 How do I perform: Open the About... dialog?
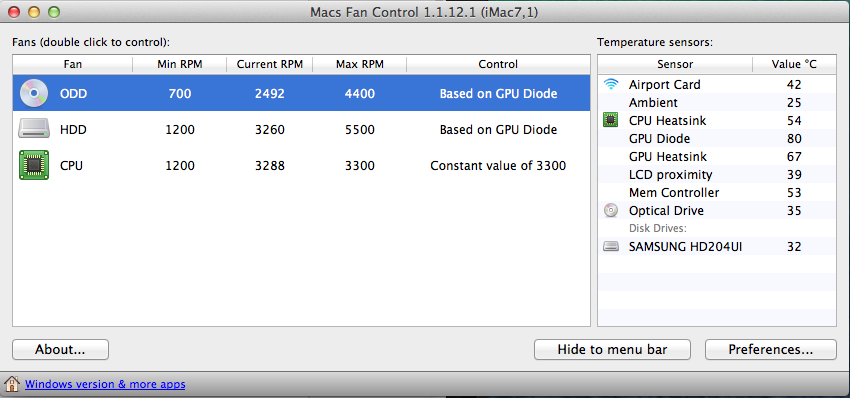click(x=60, y=350)
